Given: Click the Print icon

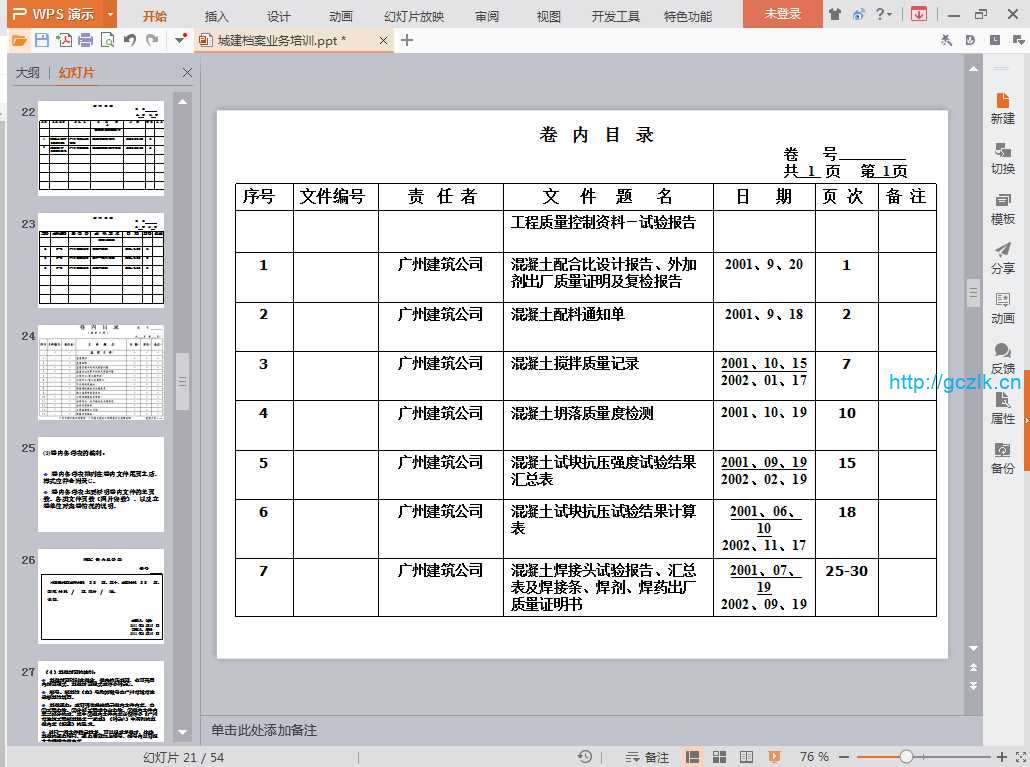Looking at the screenshot, I should click(86, 40).
